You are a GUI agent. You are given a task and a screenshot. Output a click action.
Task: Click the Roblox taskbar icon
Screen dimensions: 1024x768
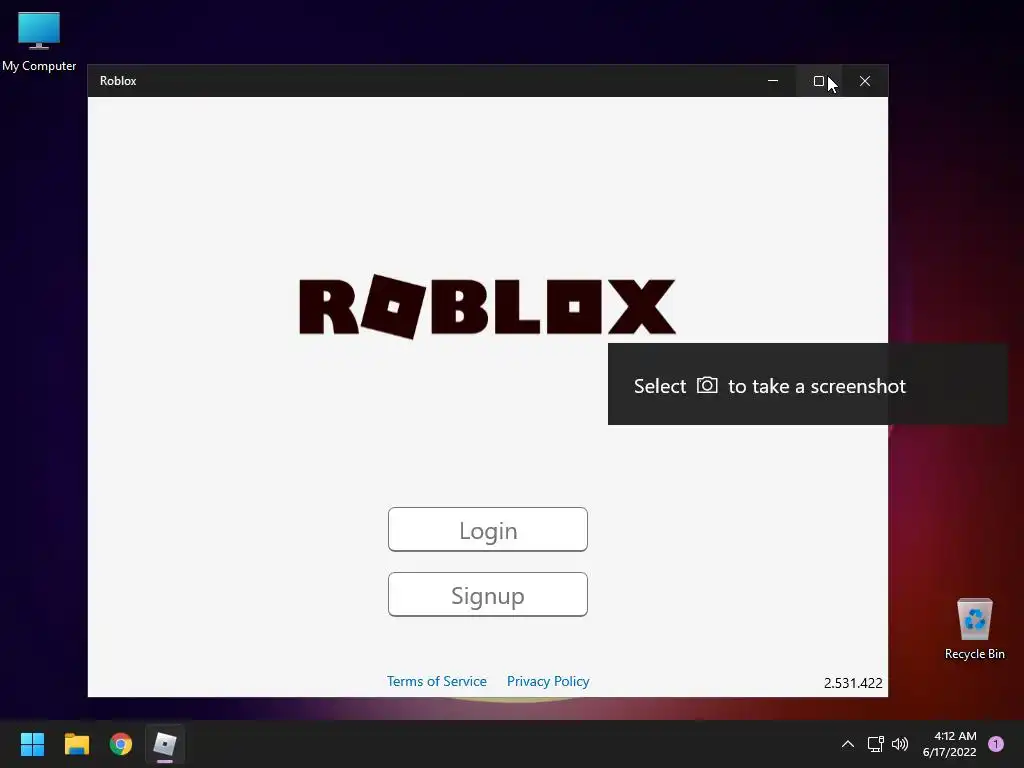[x=165, y=744]
